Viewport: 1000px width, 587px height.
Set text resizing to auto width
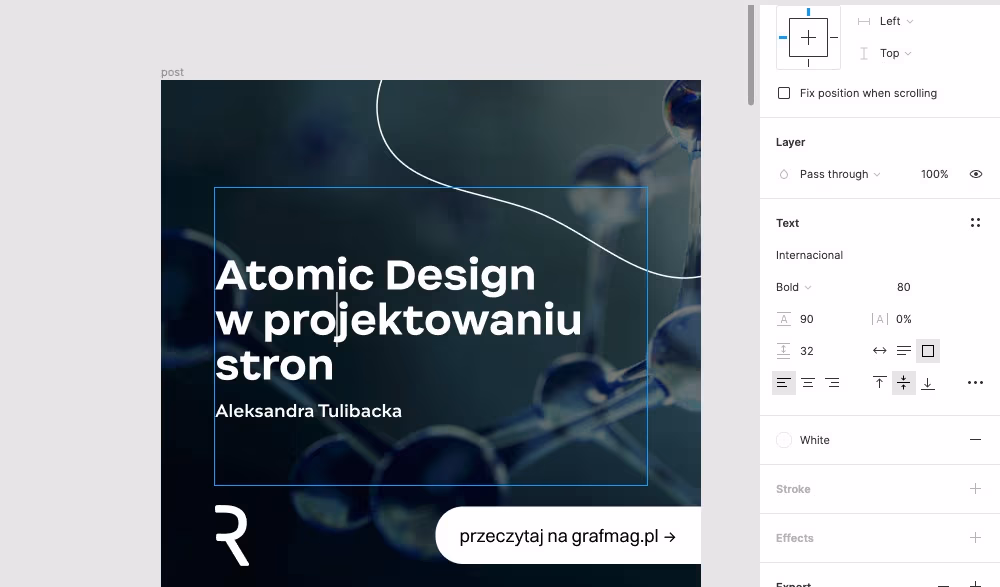coord(879,350)
